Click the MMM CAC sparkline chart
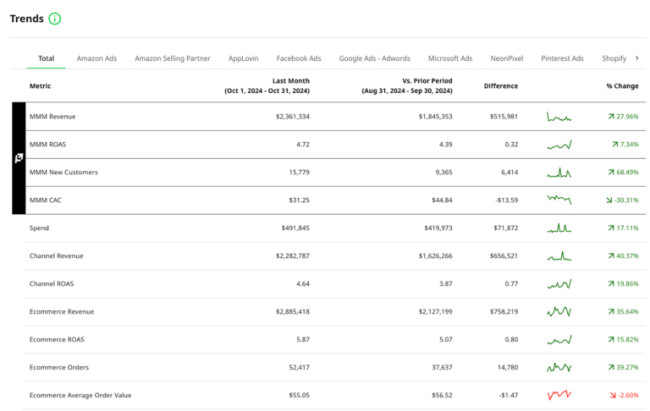 559,200
